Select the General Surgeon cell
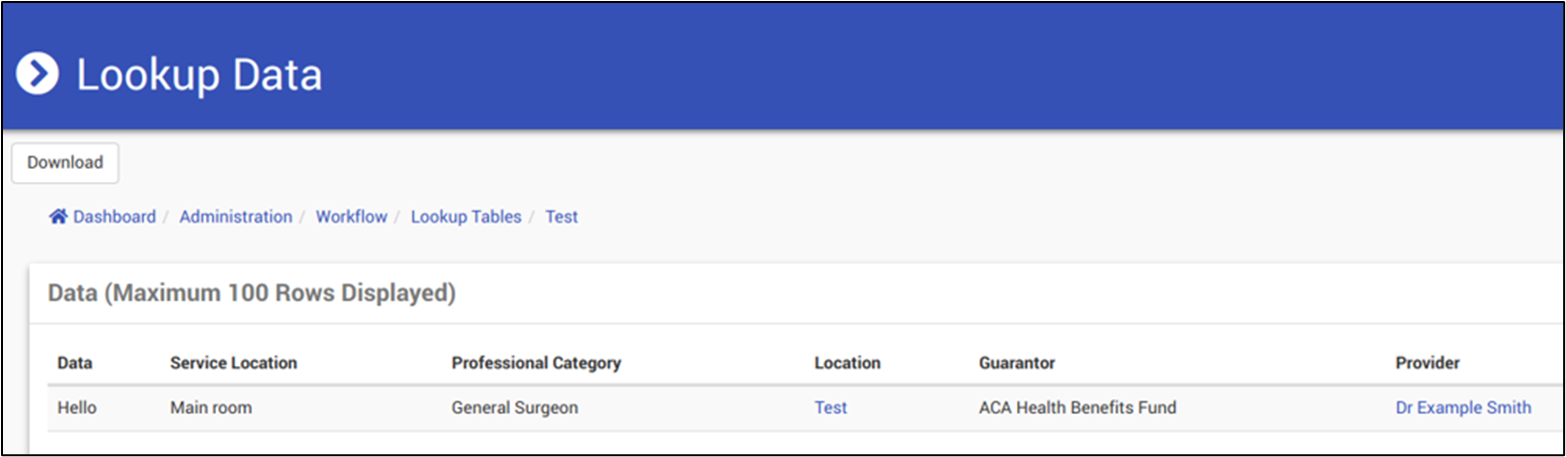This screenshot has width=1566, height=457. [514, 408]
